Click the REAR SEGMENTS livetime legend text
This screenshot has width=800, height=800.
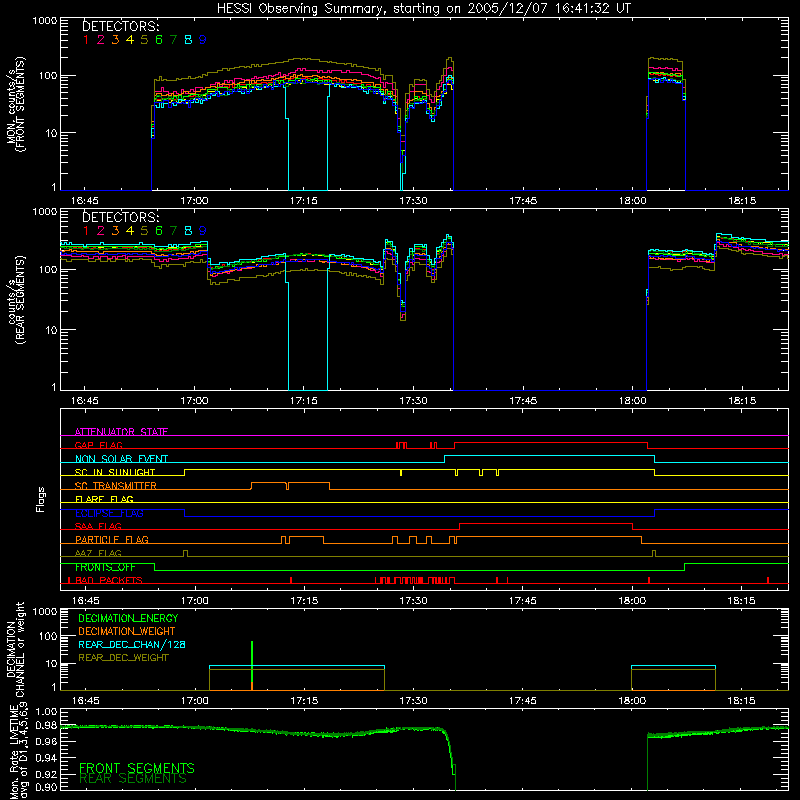[133, 779]
